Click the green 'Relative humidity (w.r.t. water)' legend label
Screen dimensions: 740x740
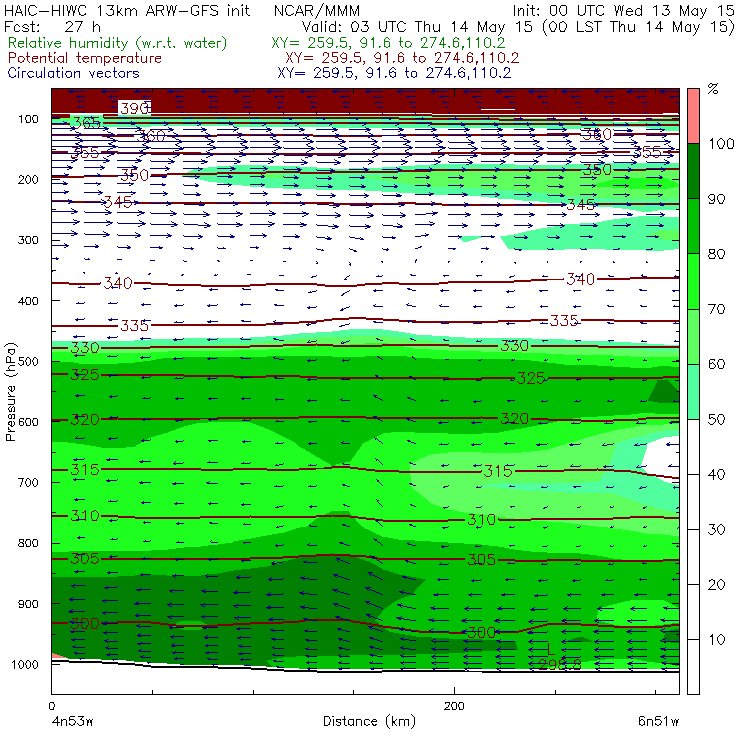click(x=118, y=43)
